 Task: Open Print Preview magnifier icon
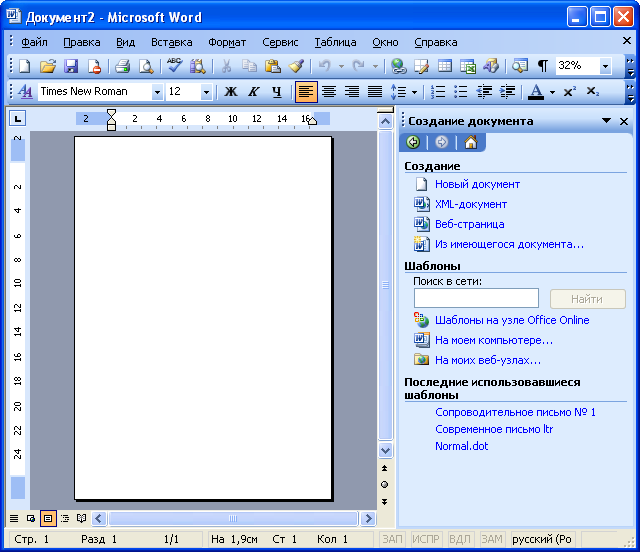click(x=146, y=66)
